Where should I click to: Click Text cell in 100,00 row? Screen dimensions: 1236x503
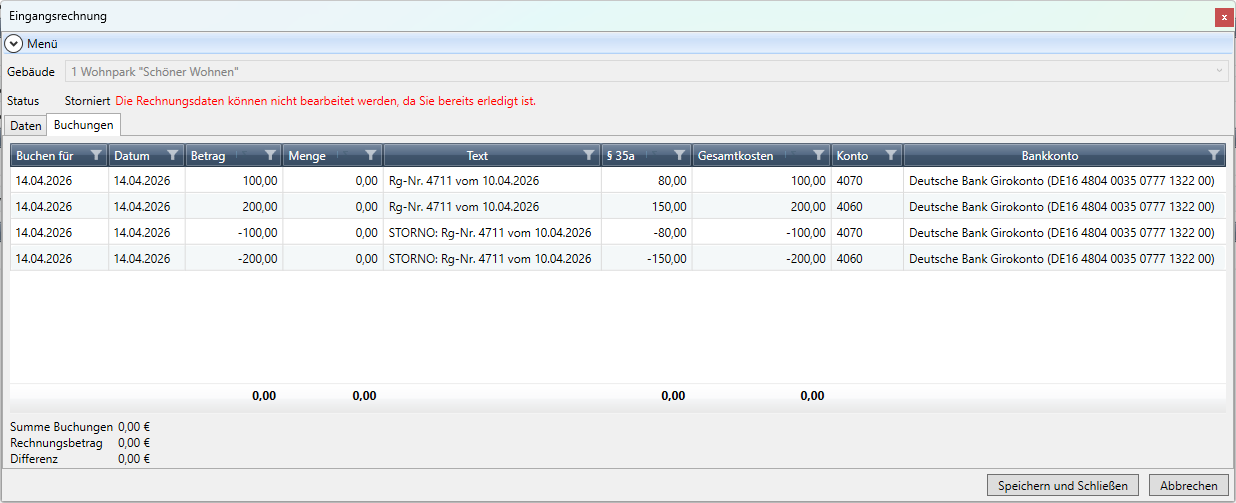492,181
